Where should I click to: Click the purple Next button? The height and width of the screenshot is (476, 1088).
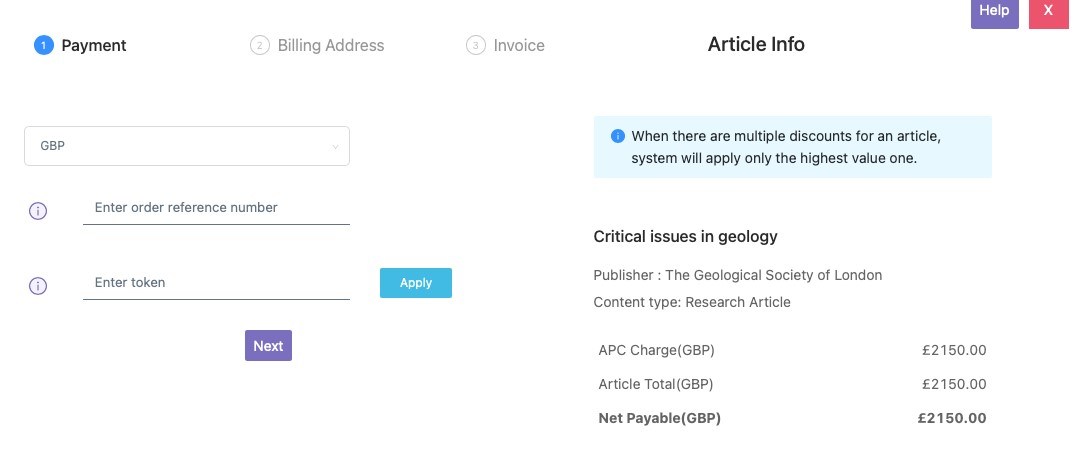[268, 346]
